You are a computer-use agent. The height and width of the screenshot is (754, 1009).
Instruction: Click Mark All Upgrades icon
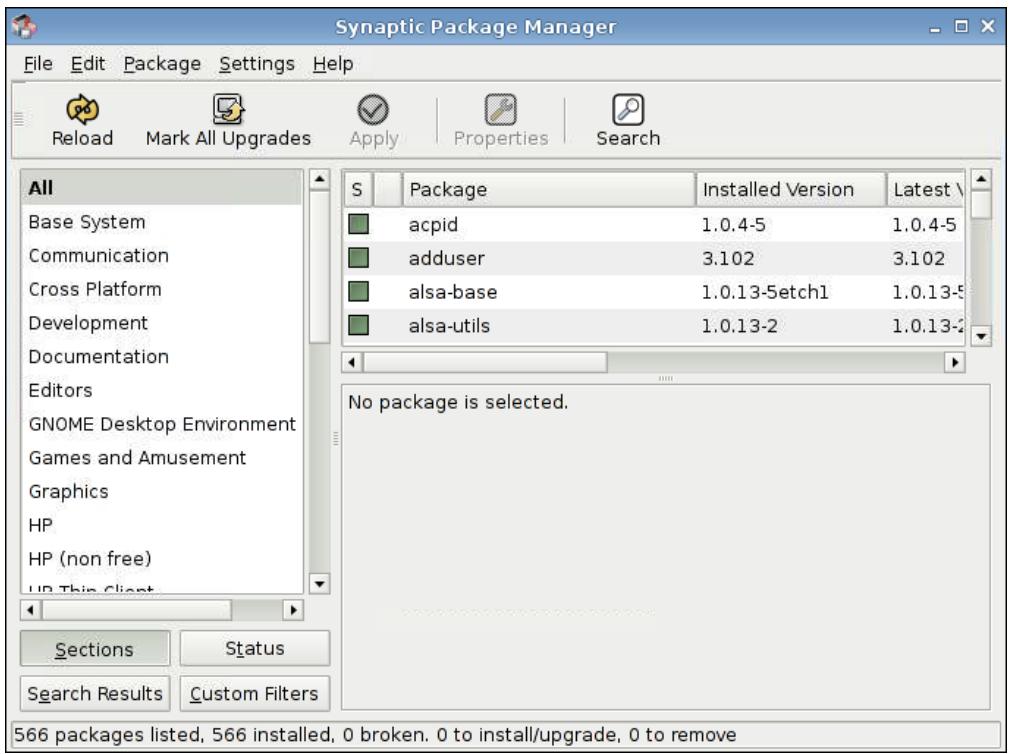click(x=228, y=109)
